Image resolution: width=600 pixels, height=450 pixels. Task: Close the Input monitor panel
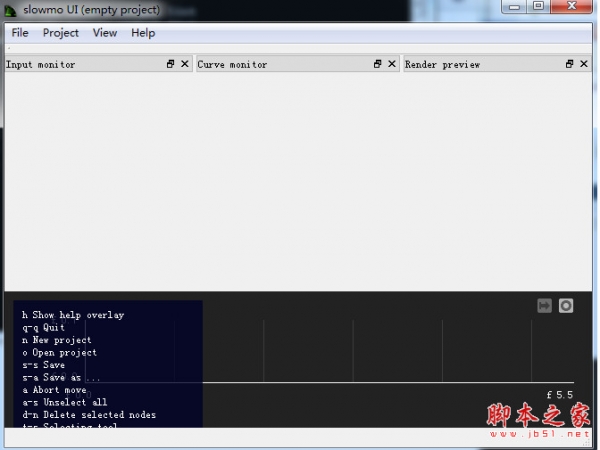click(185, 64)
